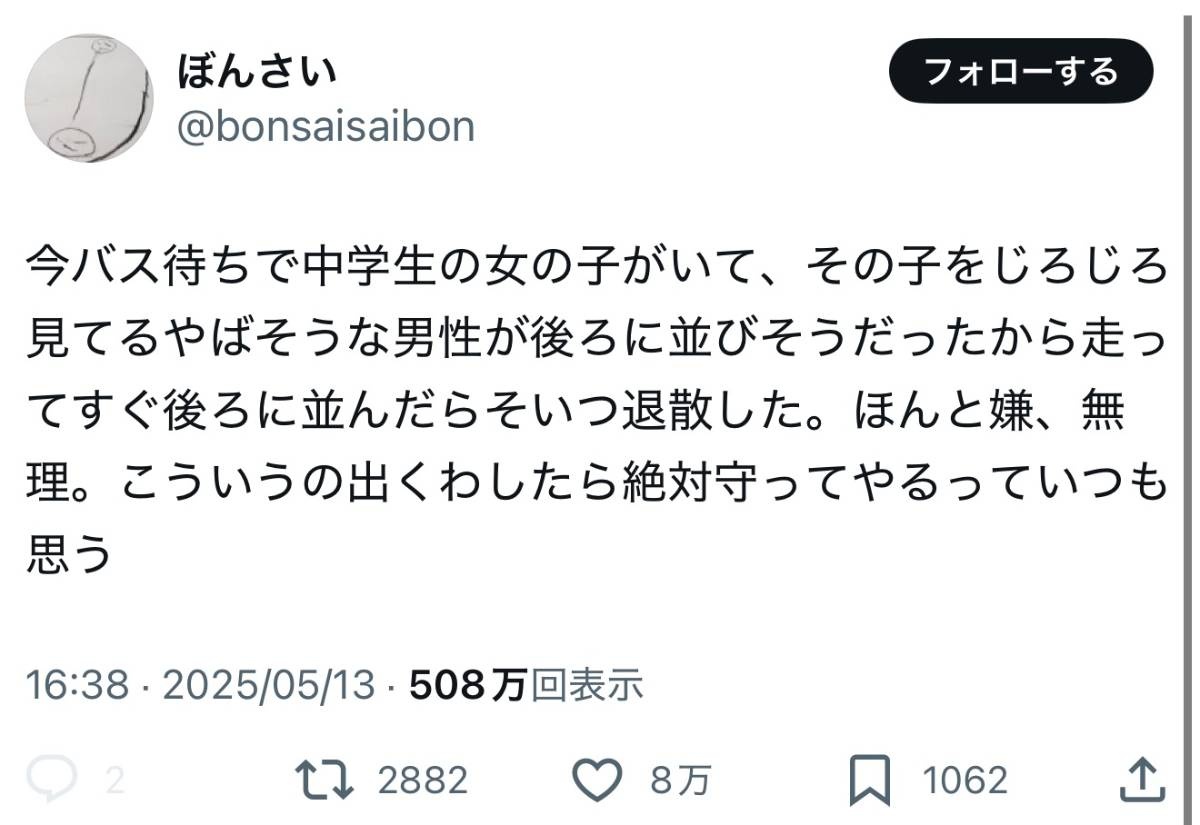Bookmark the post with bookmark icon

[x=868, y=779]
